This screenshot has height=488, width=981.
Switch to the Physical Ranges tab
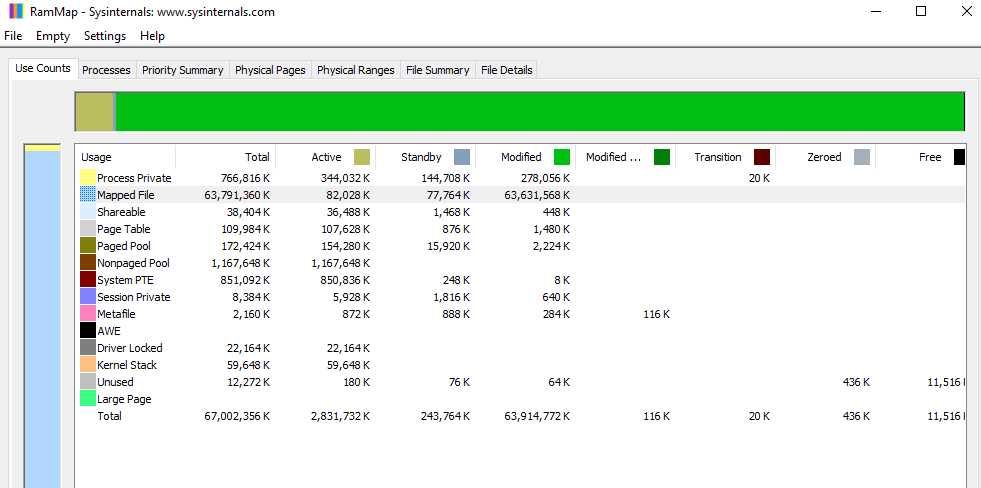tap(356, 70)
